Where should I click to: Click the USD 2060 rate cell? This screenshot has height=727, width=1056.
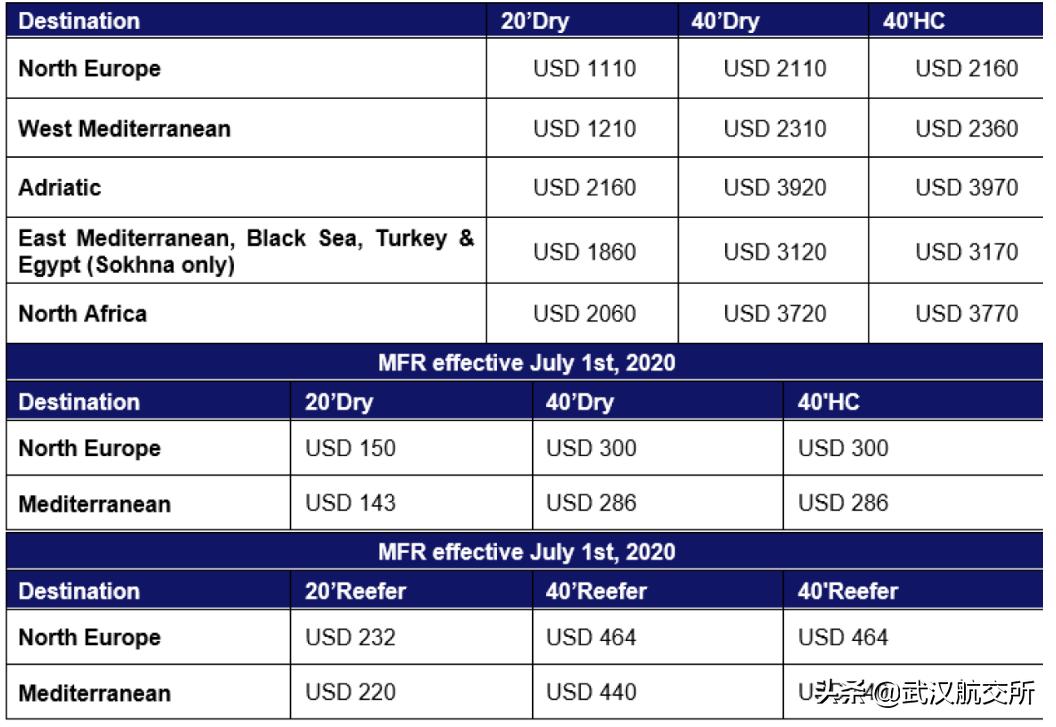[x=584, y=314]
